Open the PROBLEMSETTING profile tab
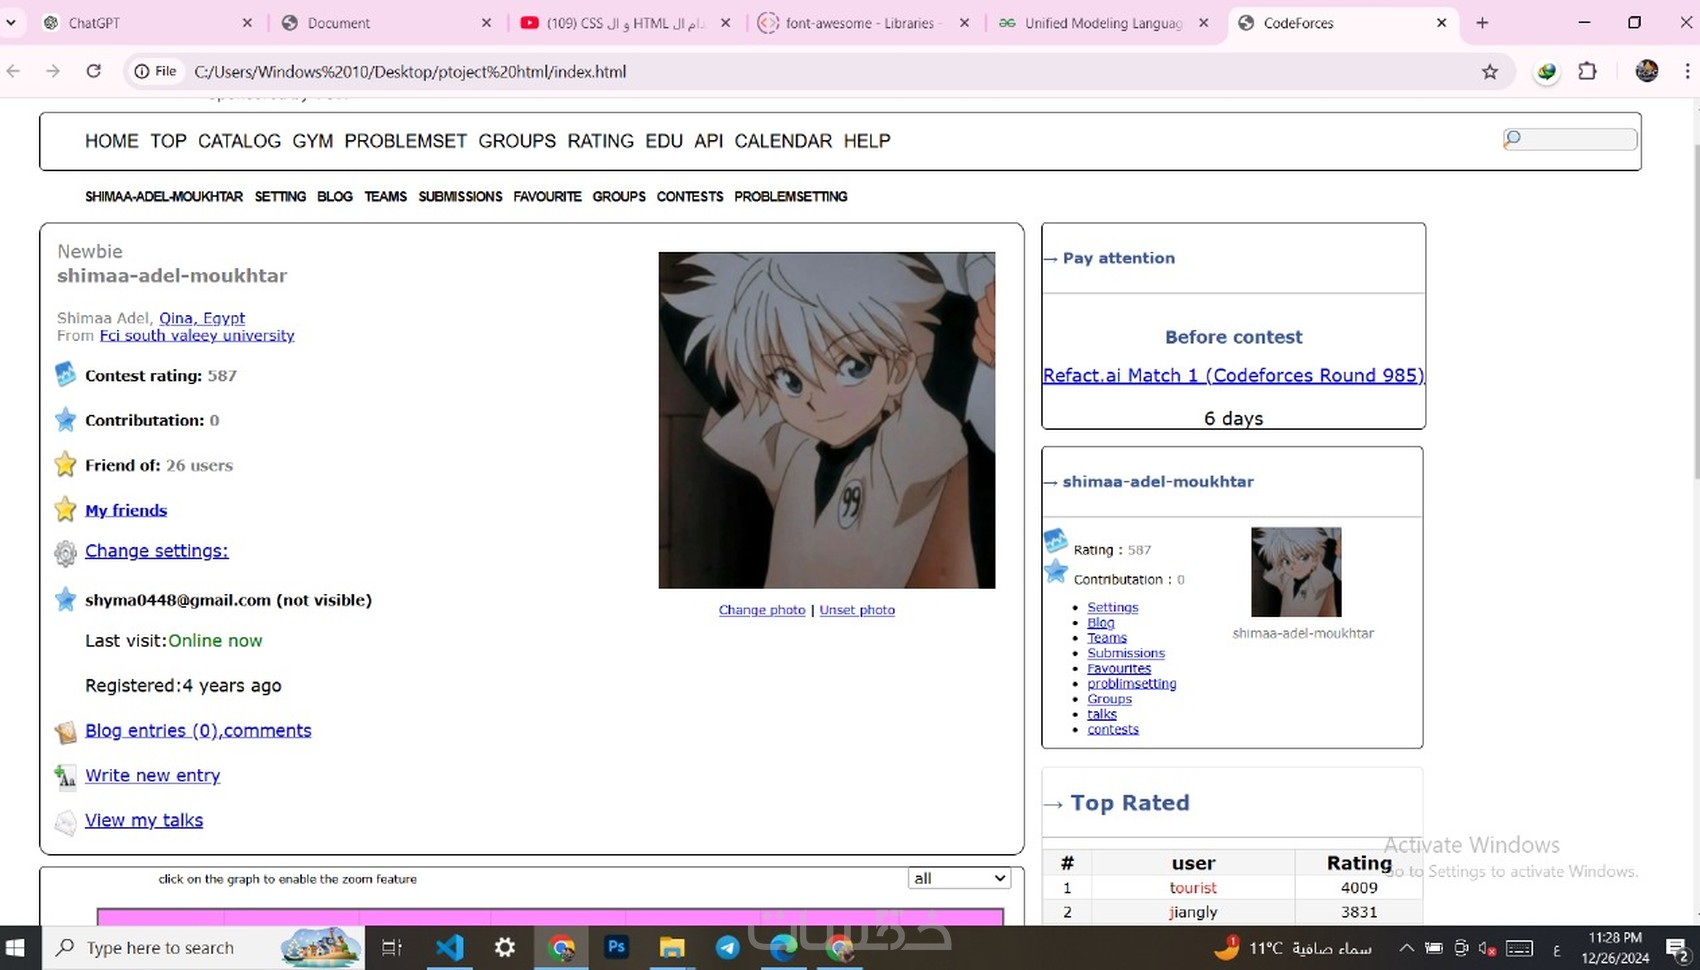This screenshot has height=970, width=1700. click(x=790, y=197)
